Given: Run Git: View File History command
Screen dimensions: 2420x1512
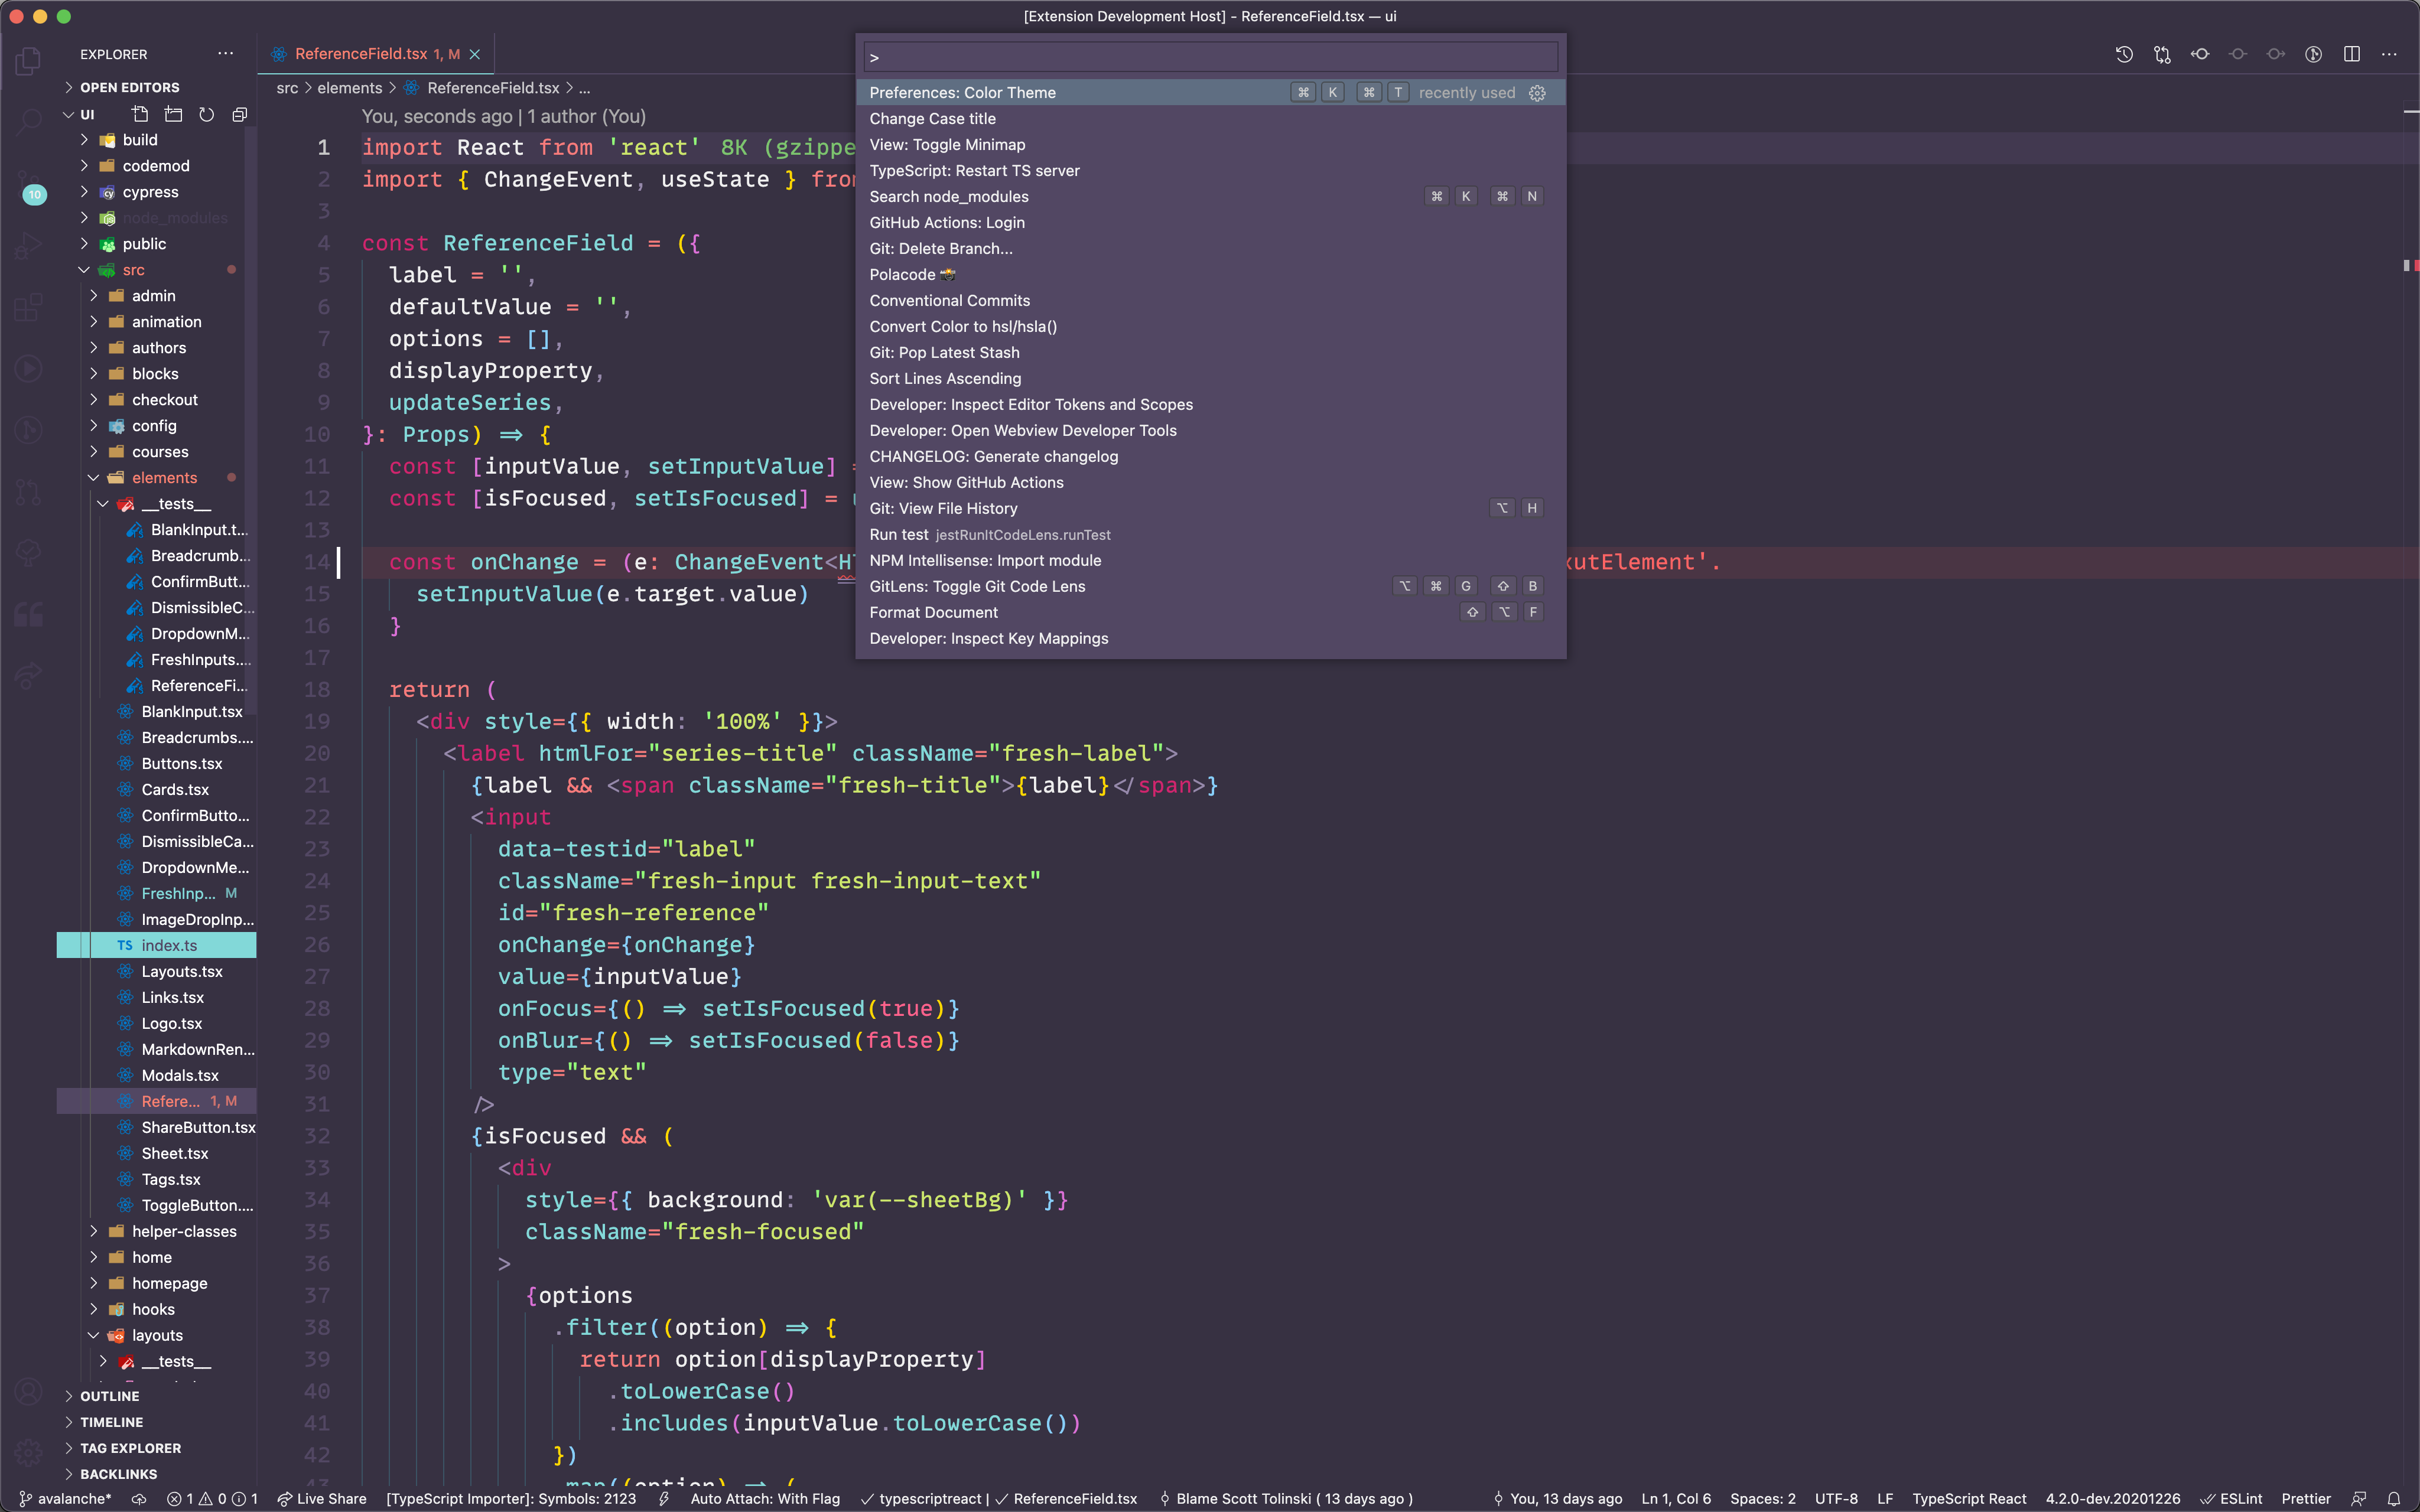Looking at the screenshot, I should pyautogui.click(x=1210, y=508).
